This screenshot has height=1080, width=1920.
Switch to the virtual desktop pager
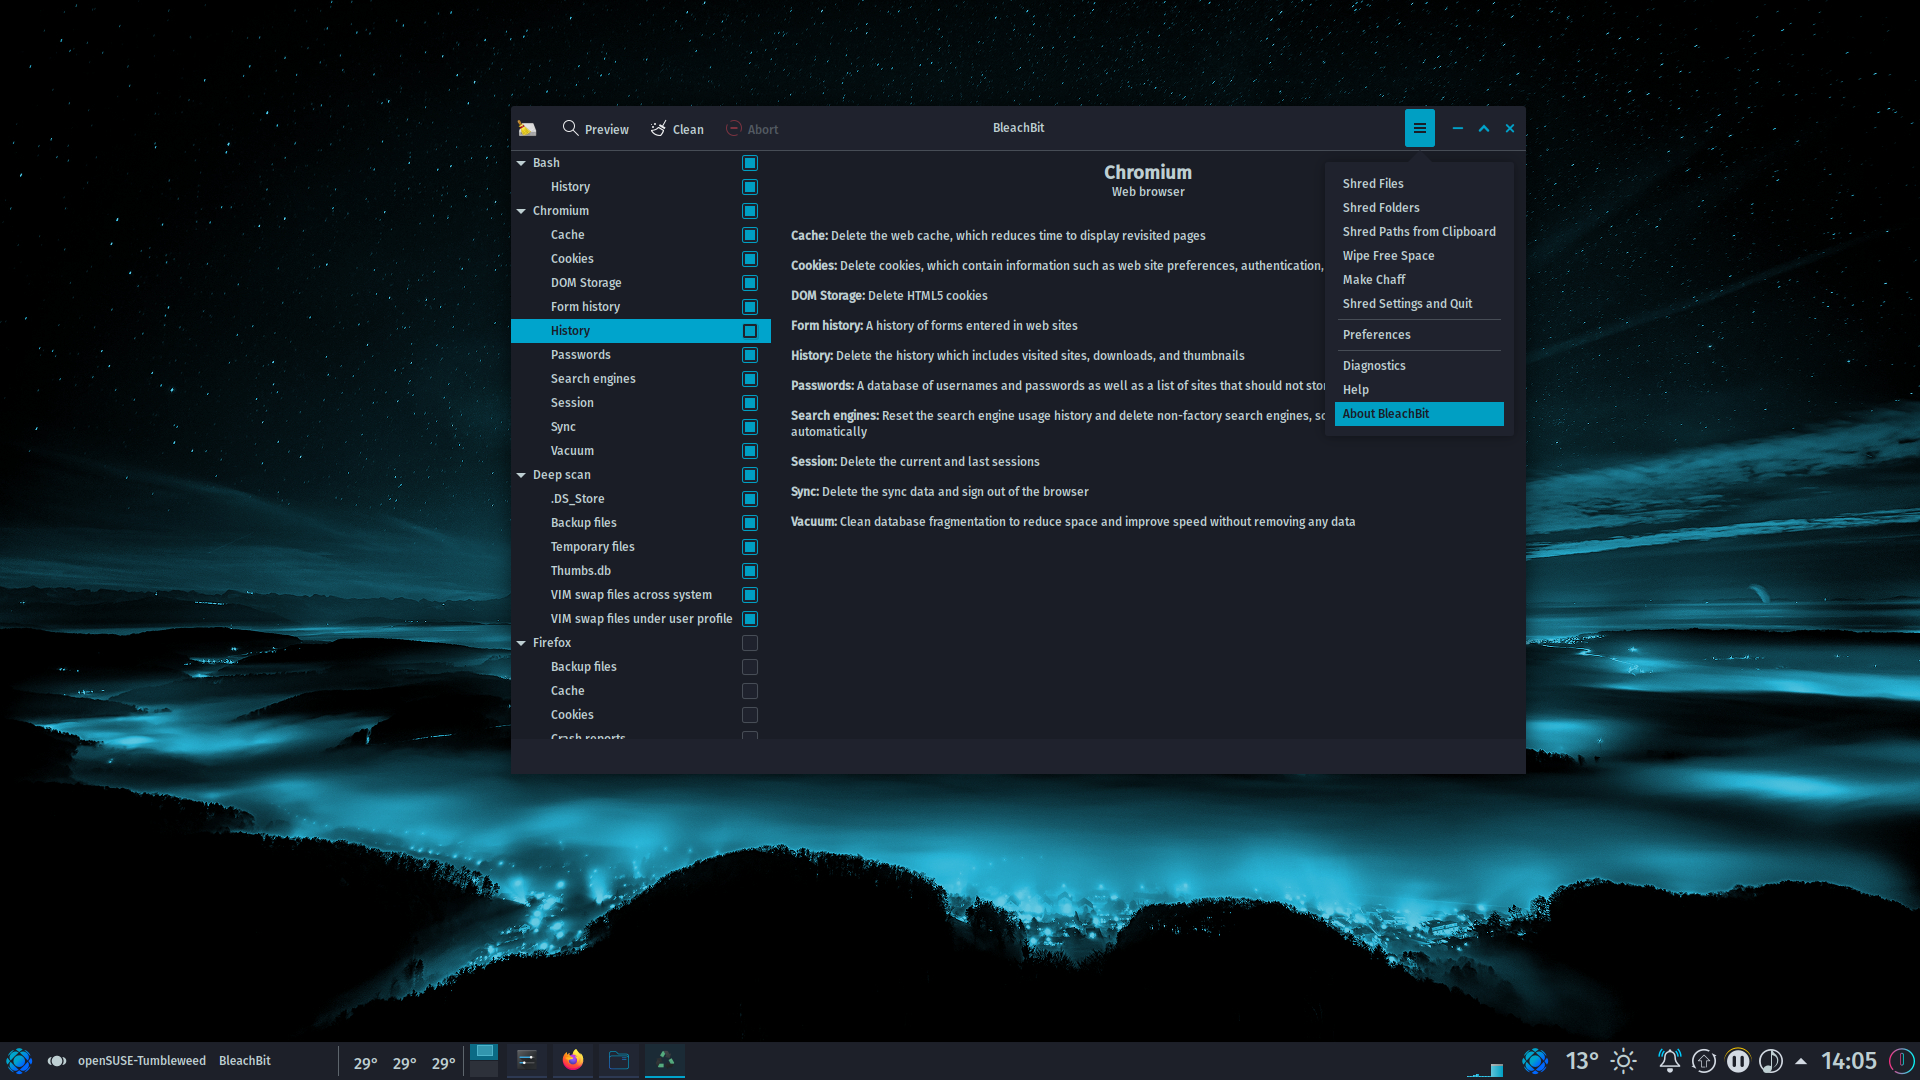coord(484,1061)
